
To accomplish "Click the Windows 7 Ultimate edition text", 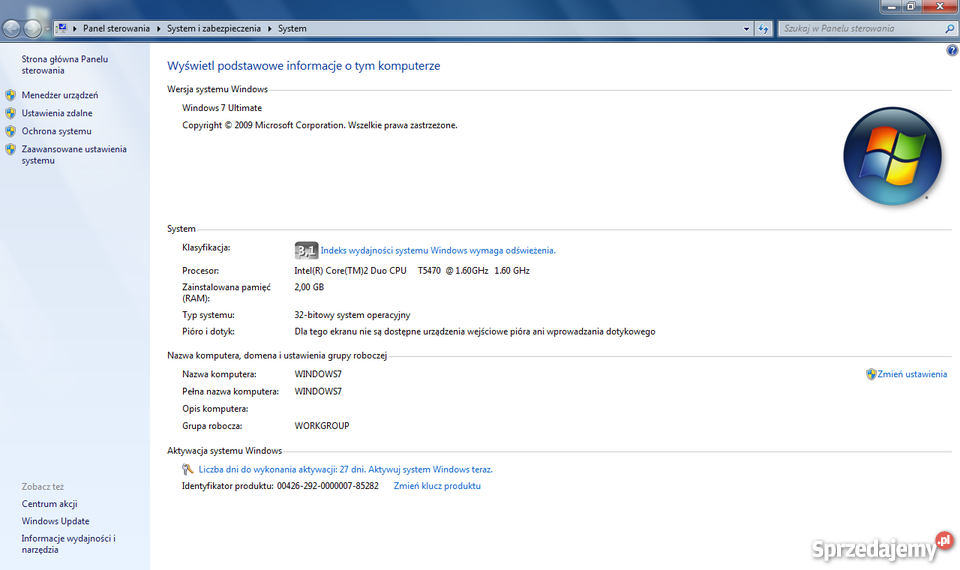I will point(222,108).
